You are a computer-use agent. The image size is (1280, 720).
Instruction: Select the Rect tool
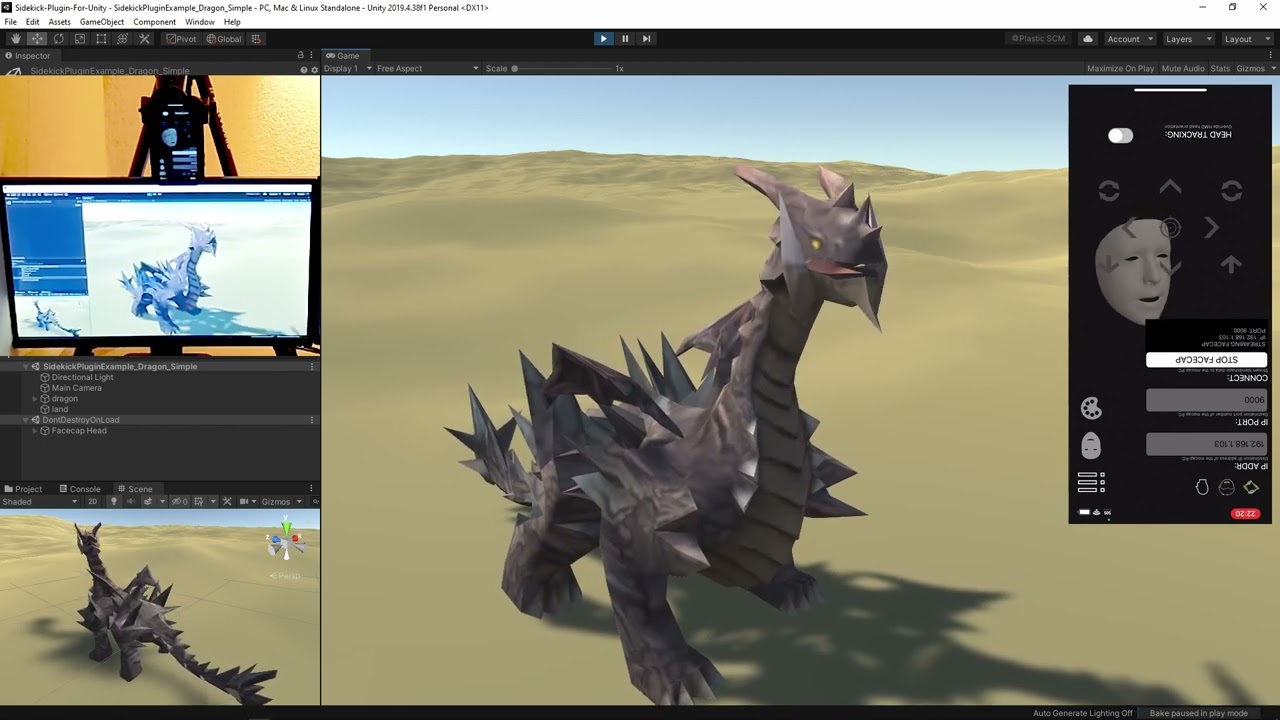click(101, 39)
